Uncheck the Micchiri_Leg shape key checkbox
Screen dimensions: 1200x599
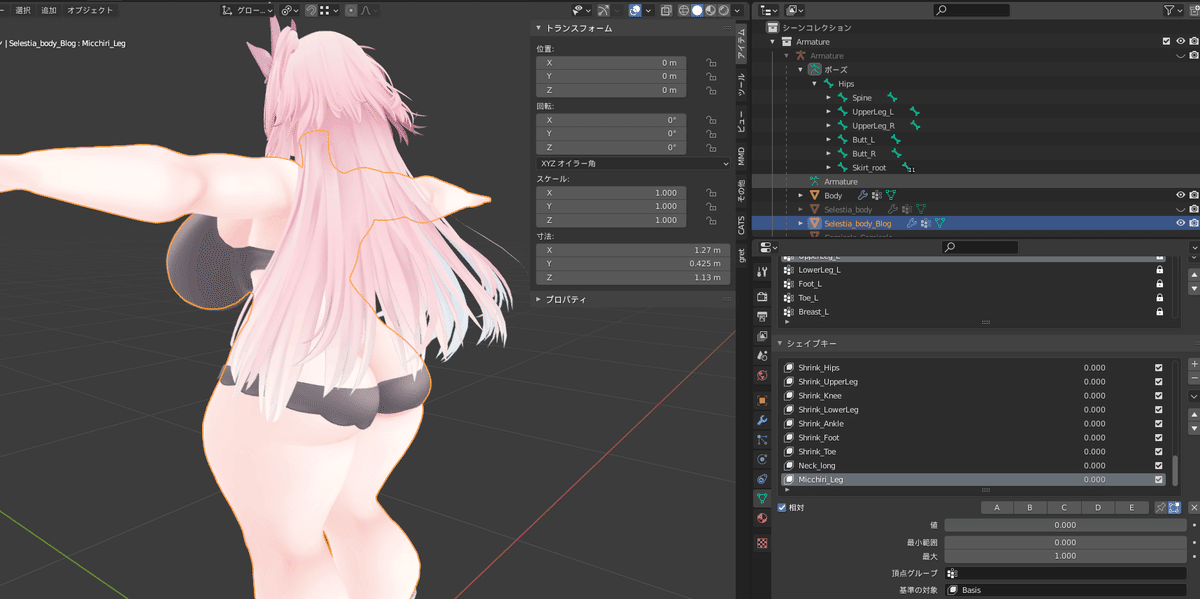1159,480
